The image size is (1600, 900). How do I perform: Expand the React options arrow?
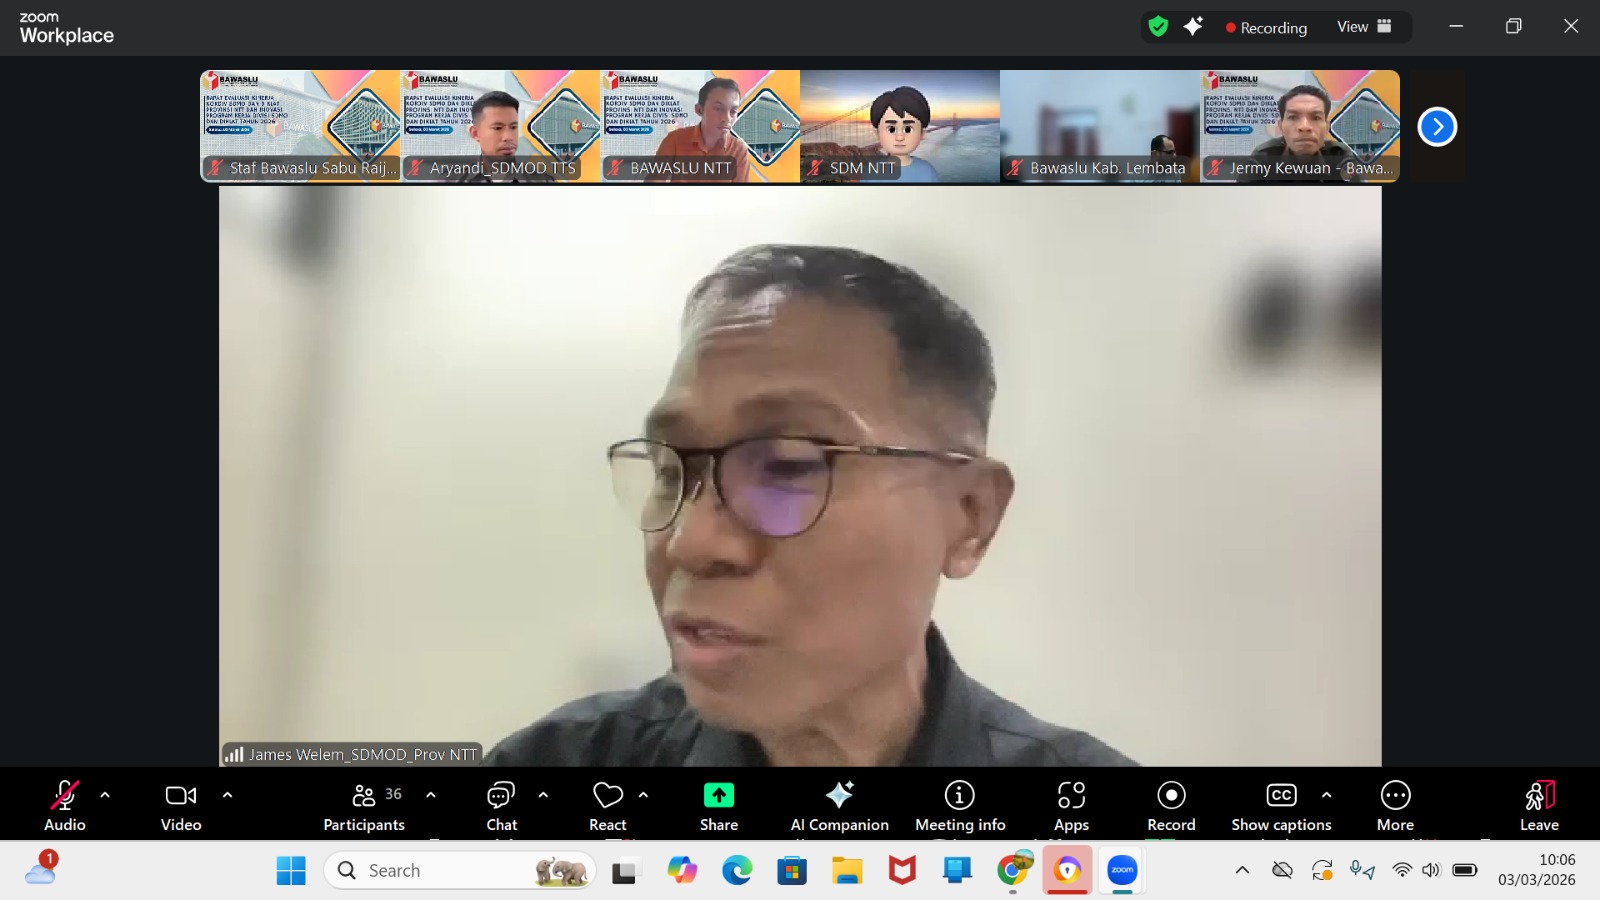point(643,795)
